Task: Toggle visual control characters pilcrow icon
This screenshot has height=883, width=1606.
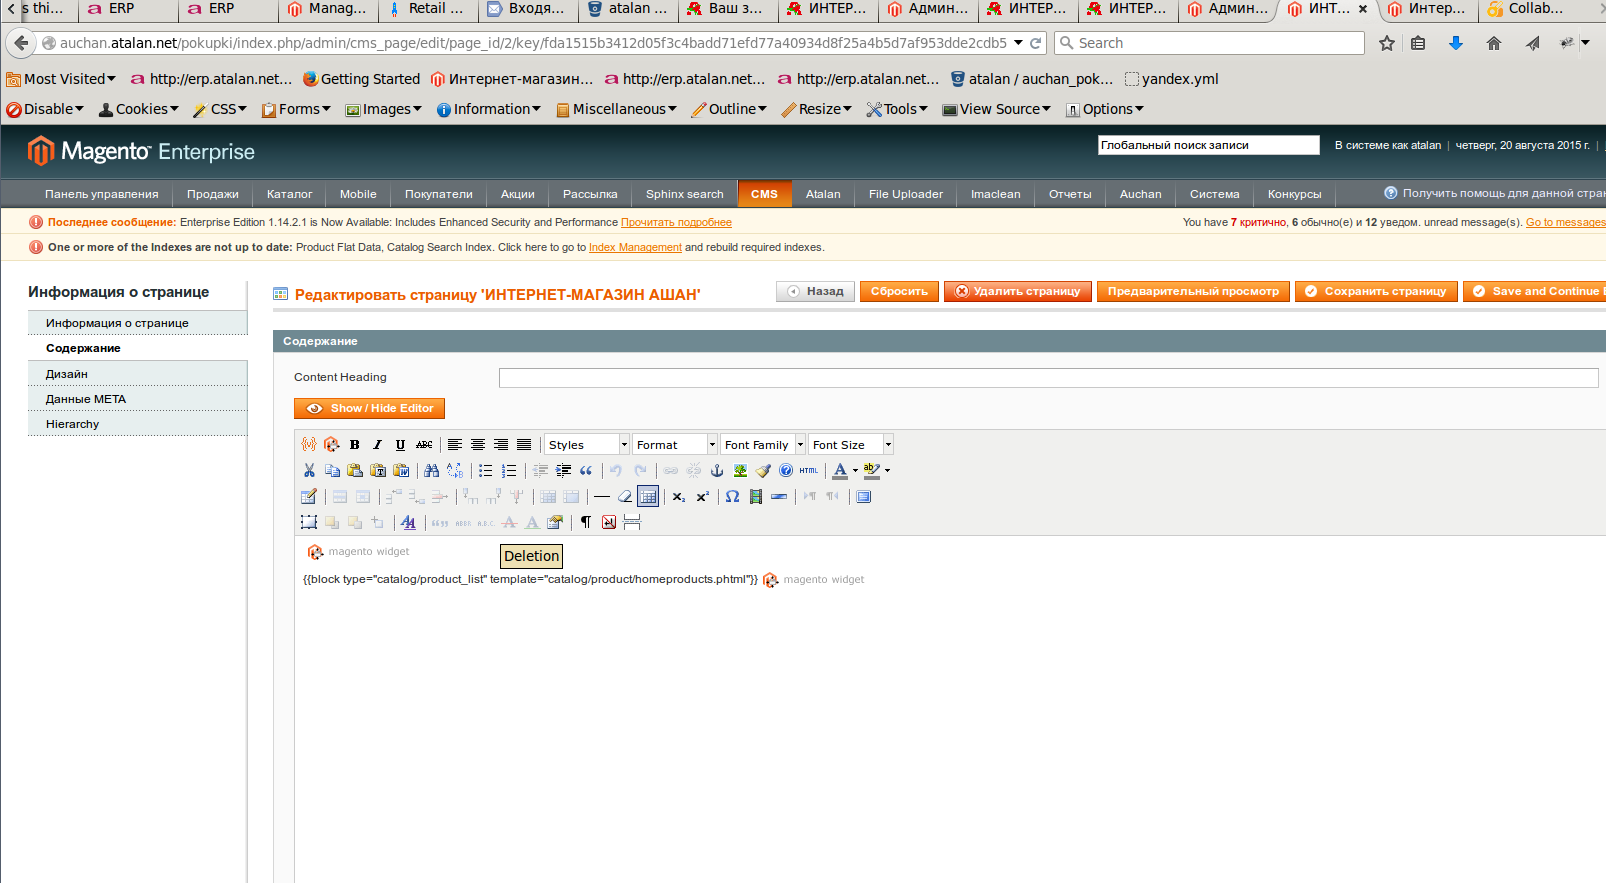Action: click(586, 522)
